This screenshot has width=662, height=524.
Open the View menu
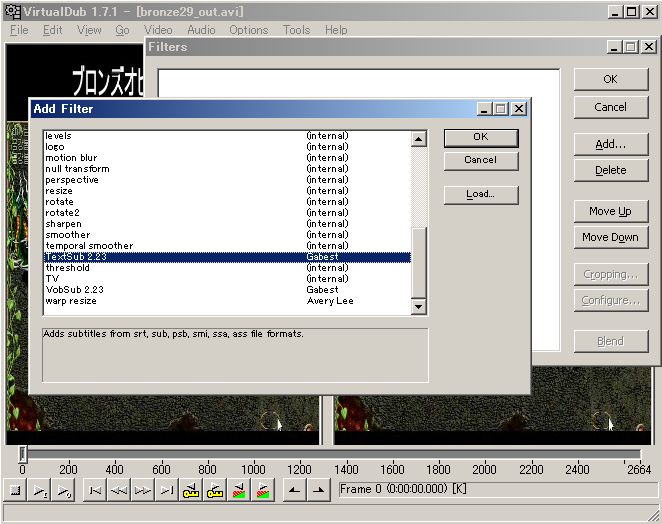click(x=89, y=30)
